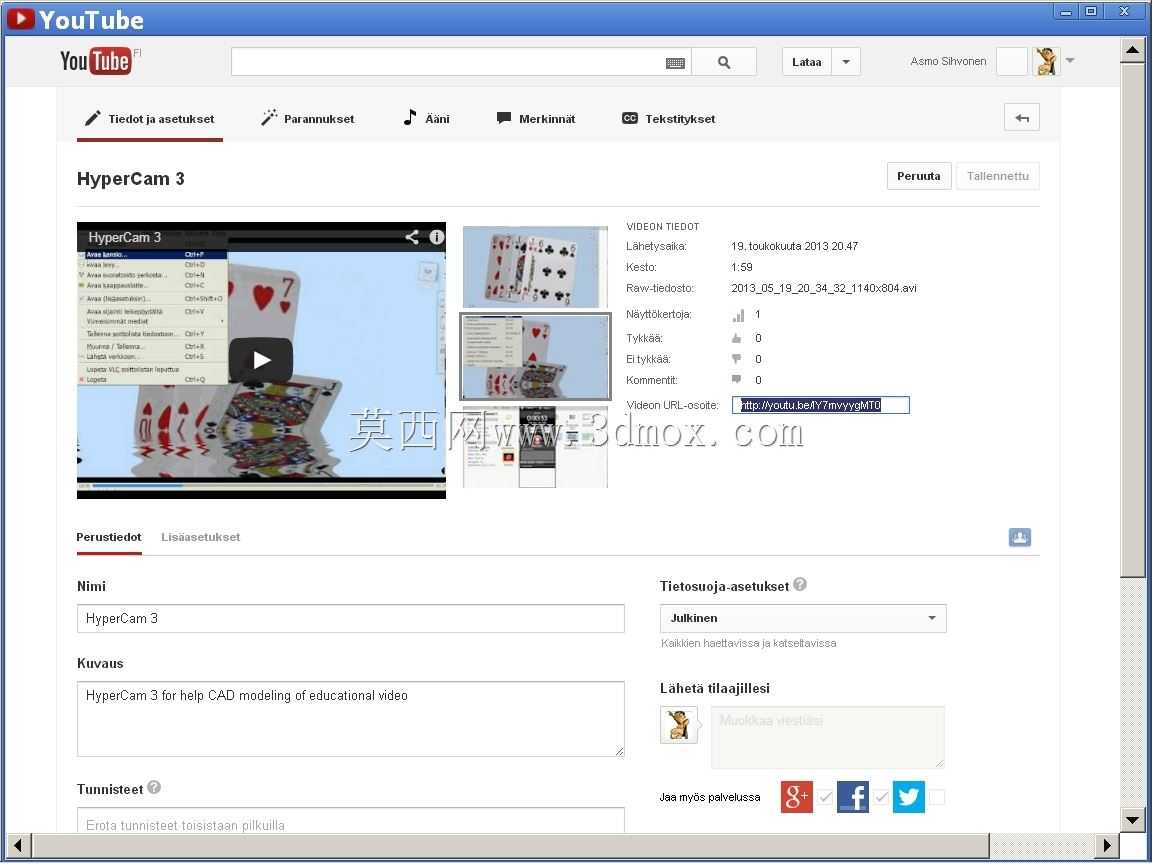Image resolution: width=1152 pixels, height=864 pixels.
Task: Click the vertical scrollbar up arrow
Action: (1132, 50)
